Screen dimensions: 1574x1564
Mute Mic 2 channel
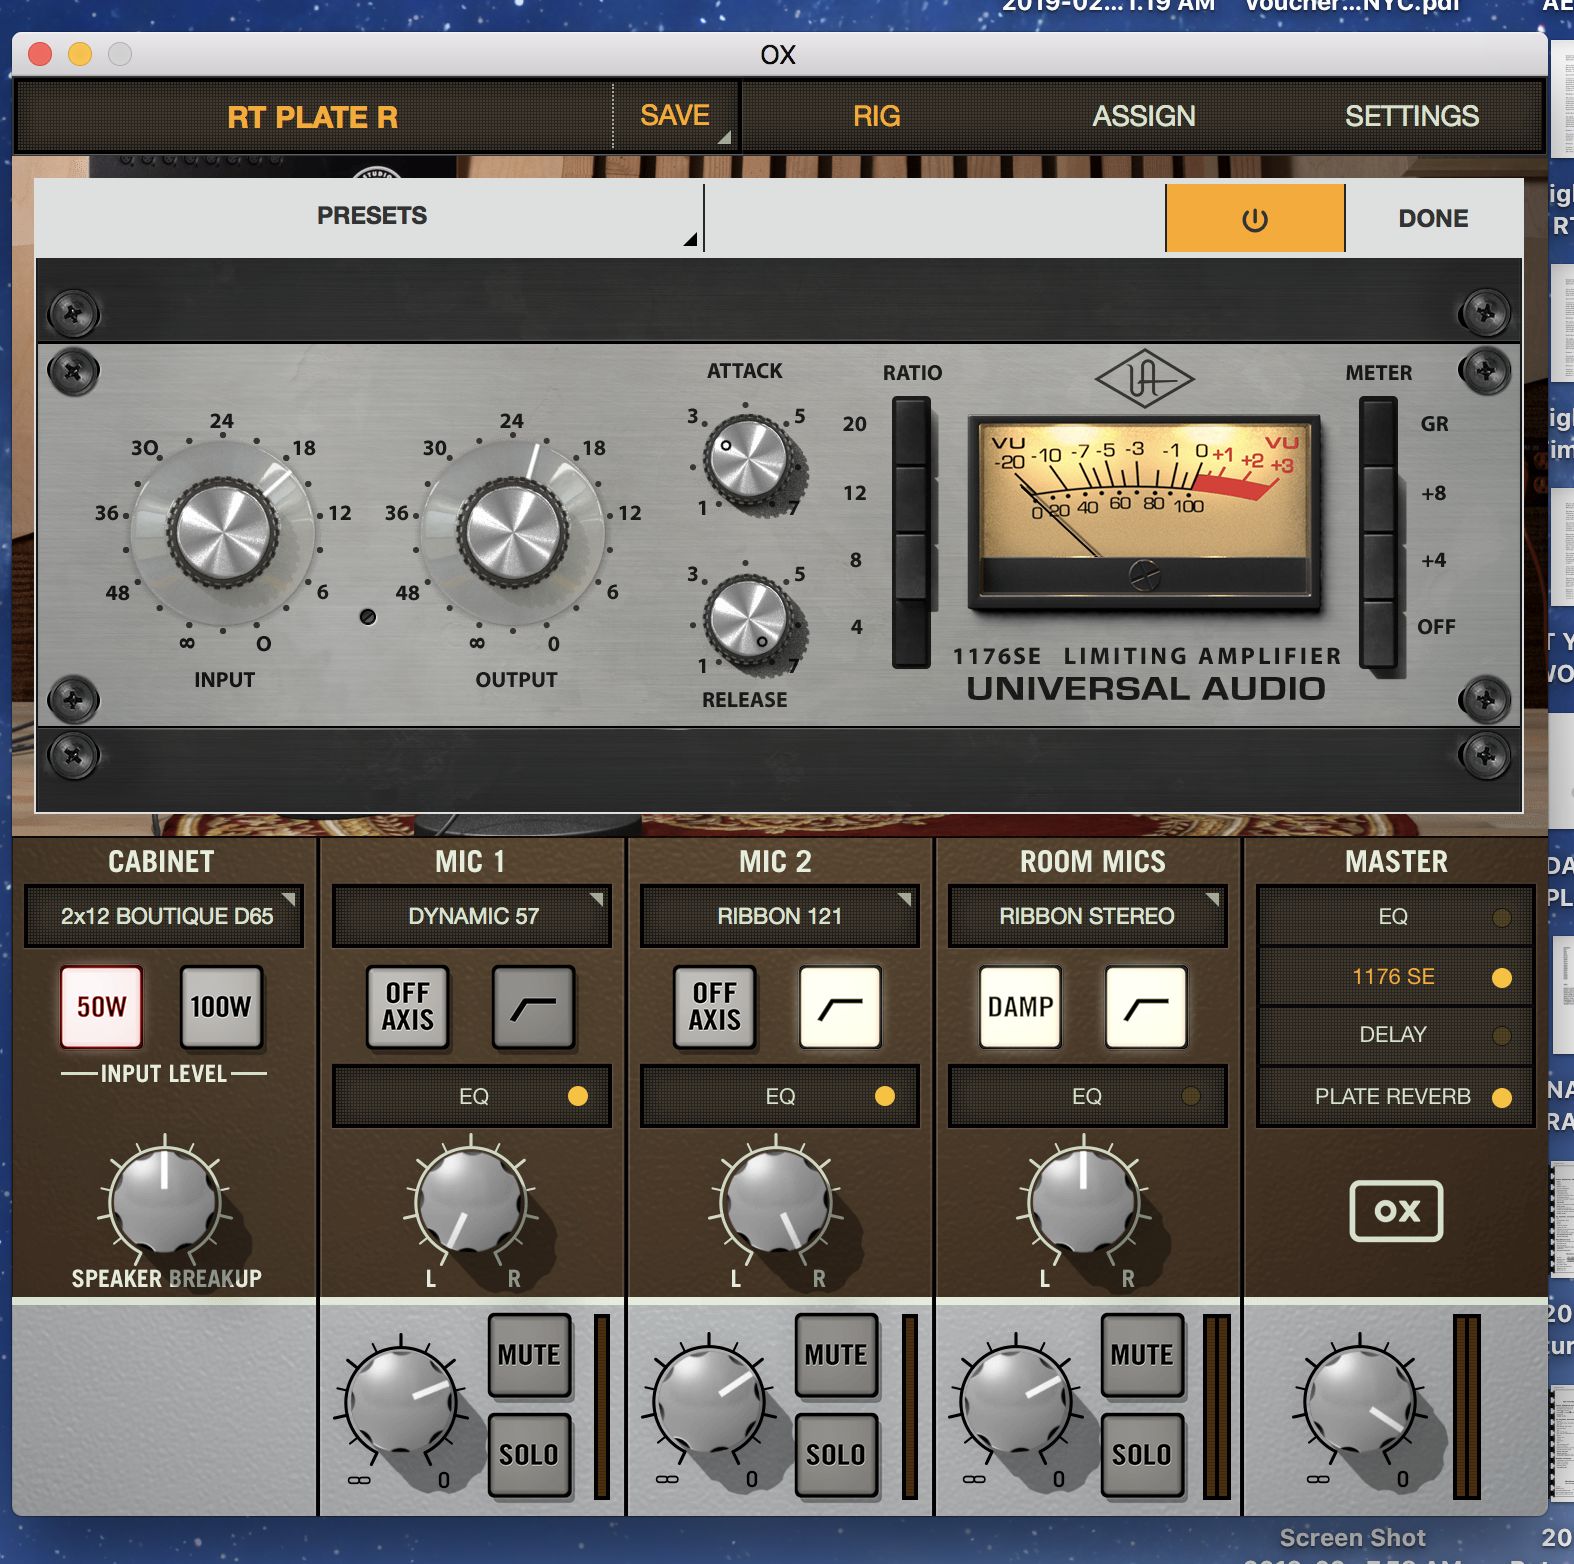836,1355
